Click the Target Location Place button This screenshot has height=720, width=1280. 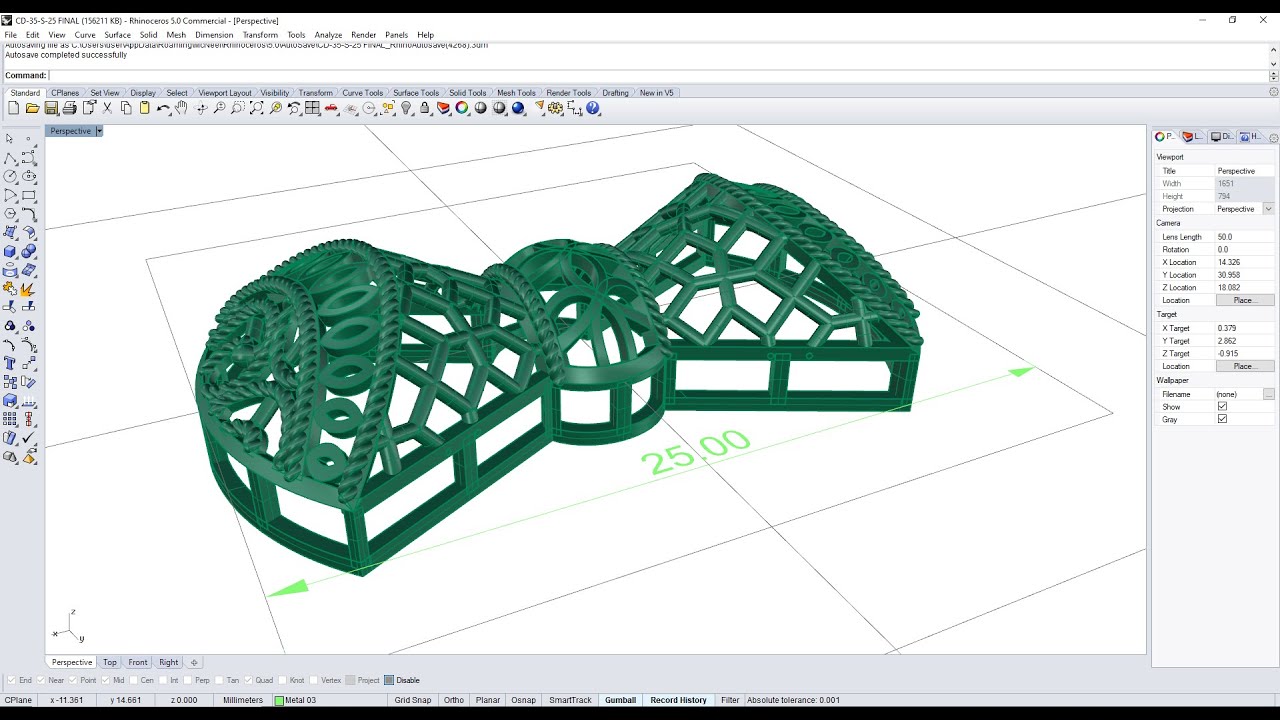(x=1245, y=366)
